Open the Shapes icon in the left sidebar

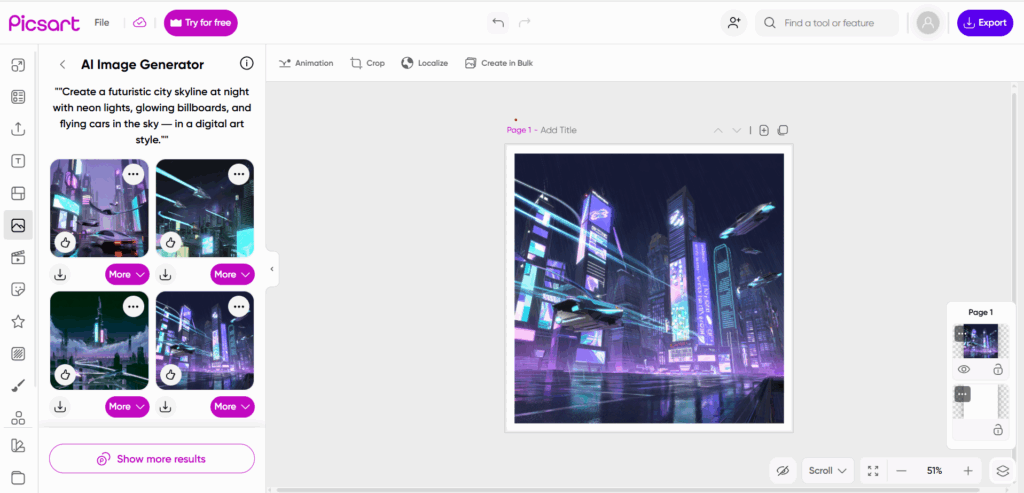(x=18, y=418)
